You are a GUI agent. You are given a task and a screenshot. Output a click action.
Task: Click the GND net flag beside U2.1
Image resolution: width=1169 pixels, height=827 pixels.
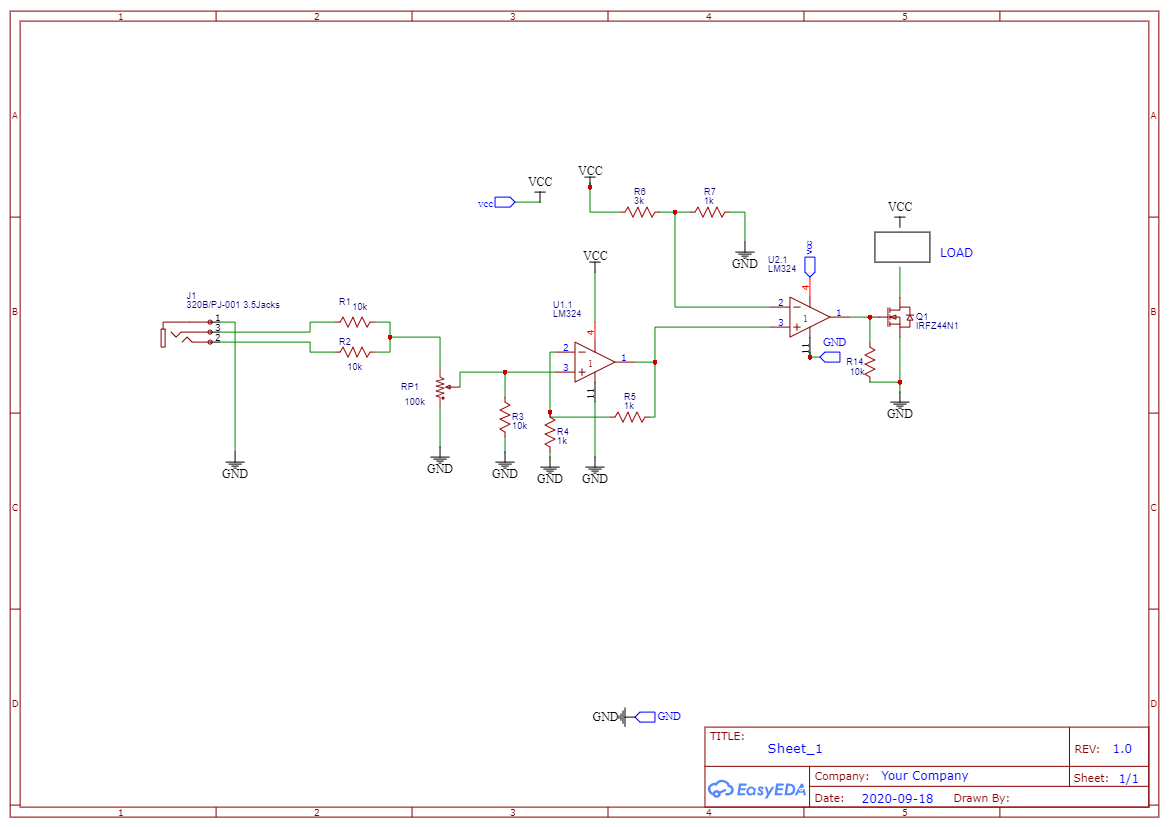pyautogui.click(x=830, y=357)
